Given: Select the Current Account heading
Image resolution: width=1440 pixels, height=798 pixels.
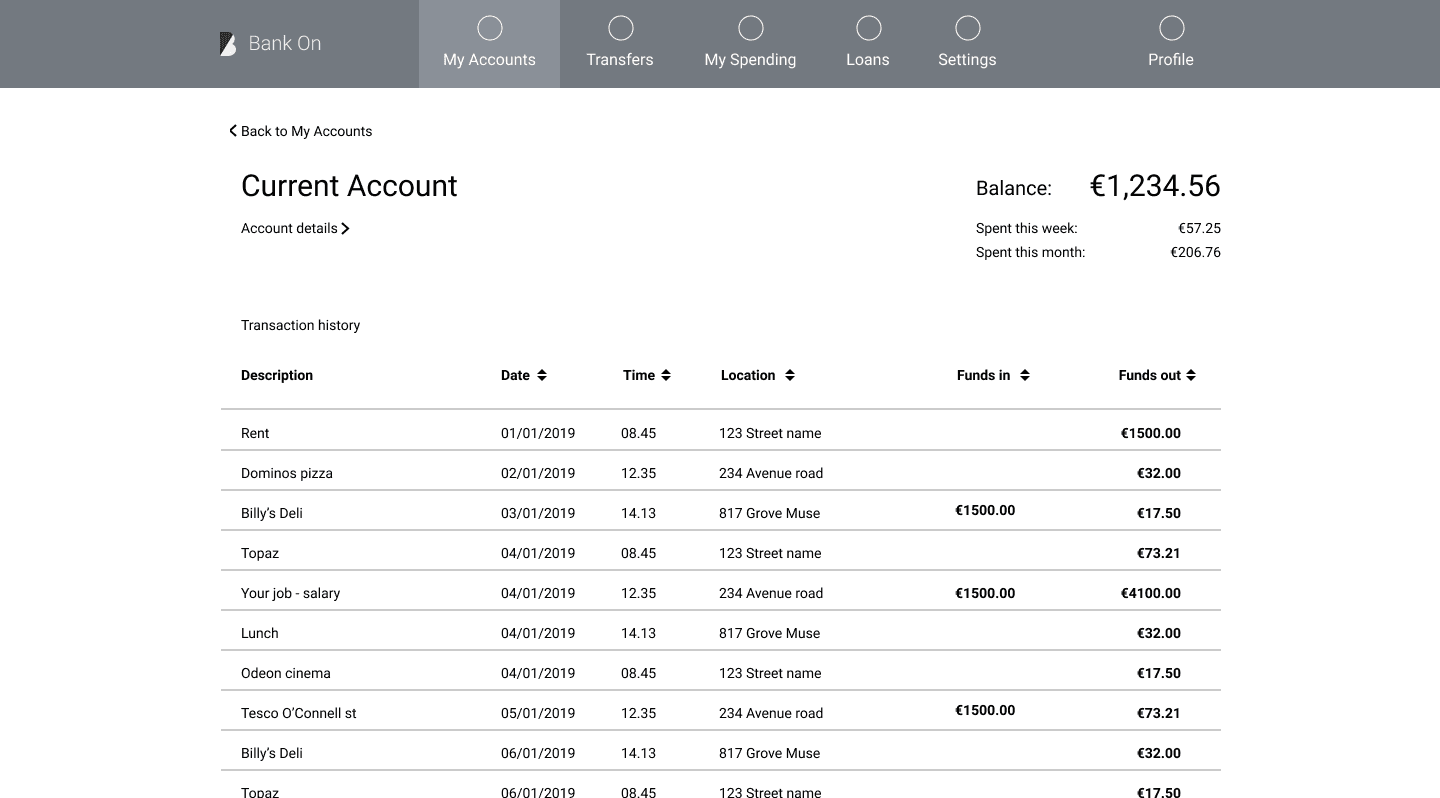Looking at the screenshot, I should tap(349, 186).
